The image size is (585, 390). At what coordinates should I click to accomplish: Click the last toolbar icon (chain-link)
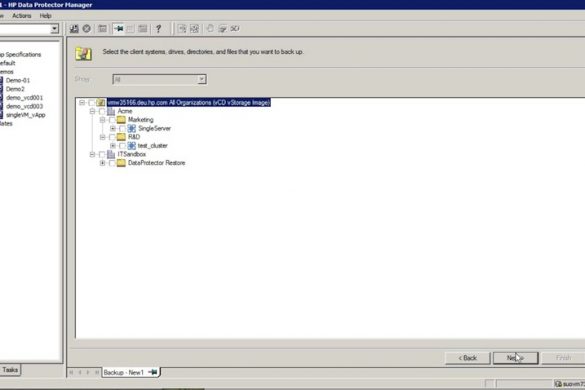click(x=235, y=29)
